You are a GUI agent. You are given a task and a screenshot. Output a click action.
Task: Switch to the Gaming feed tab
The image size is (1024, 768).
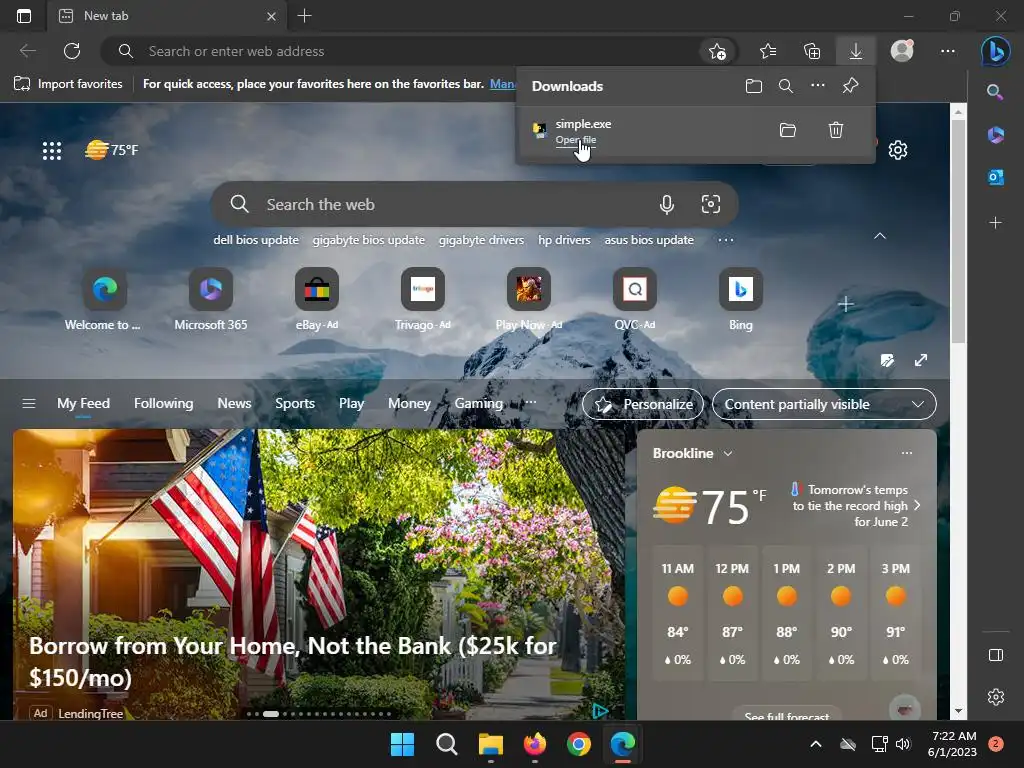pyautogui.click(x=478, y=404)
